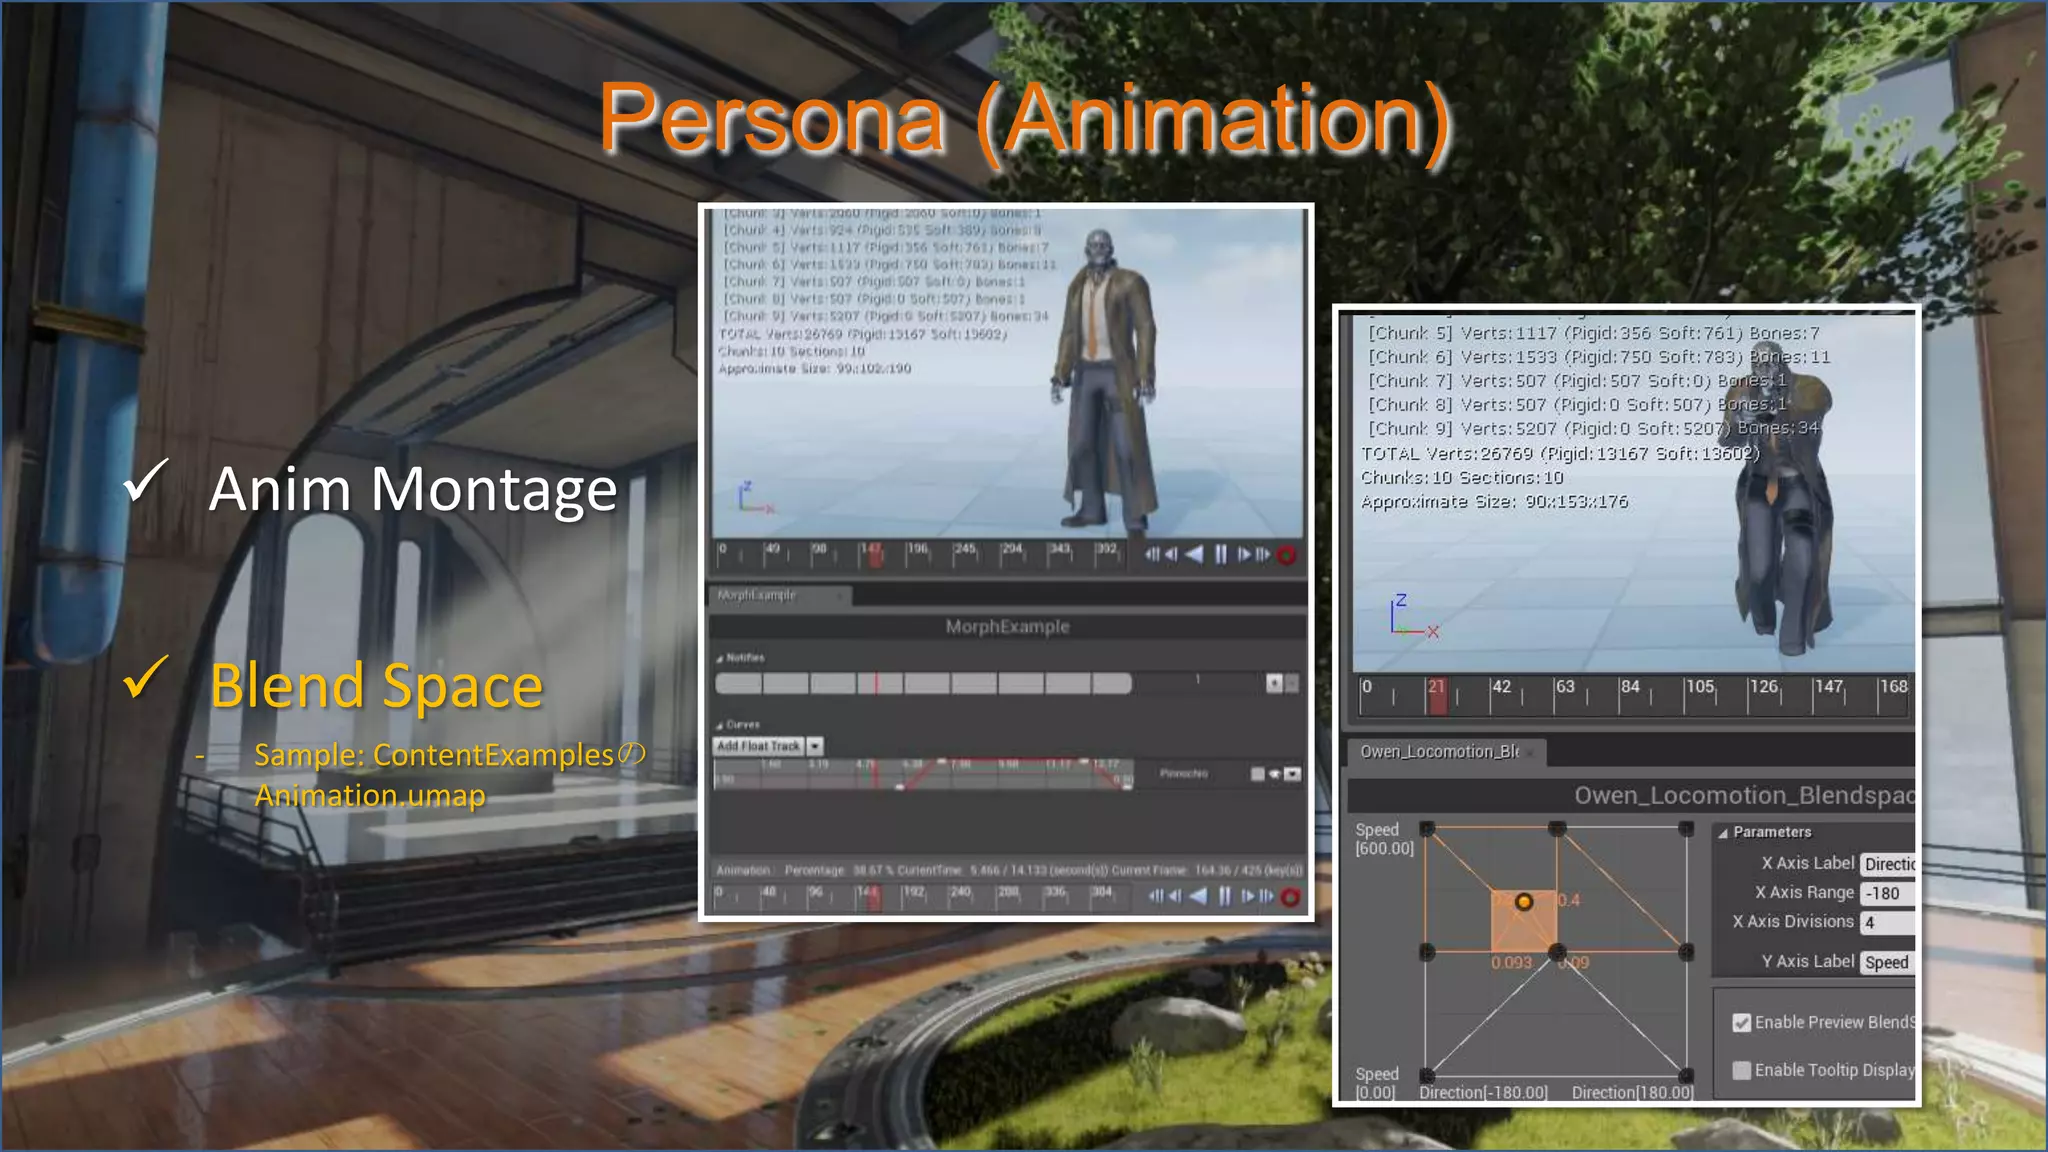Check Enable Tooltip Display checkbox

[x=1742, y=1071]
